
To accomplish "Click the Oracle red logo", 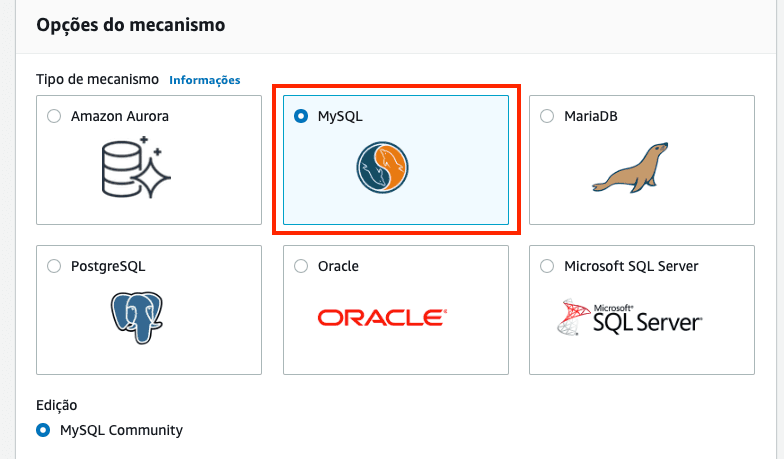I will click(x=382, y=318).
